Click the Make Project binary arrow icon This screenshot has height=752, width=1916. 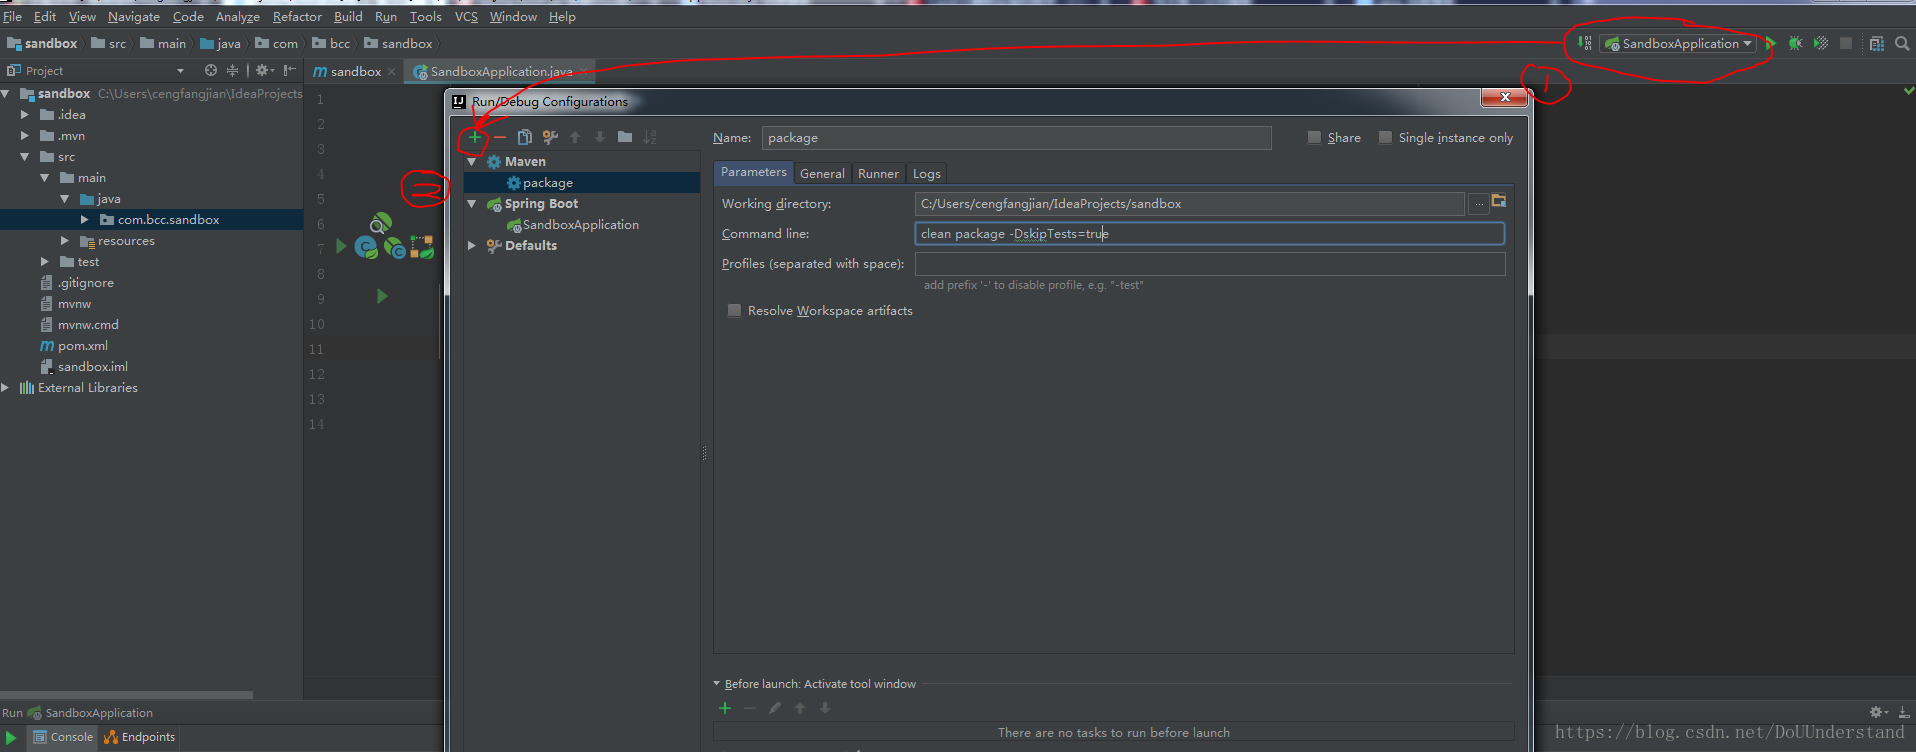pyautogui.click(x=1585, y=43)
